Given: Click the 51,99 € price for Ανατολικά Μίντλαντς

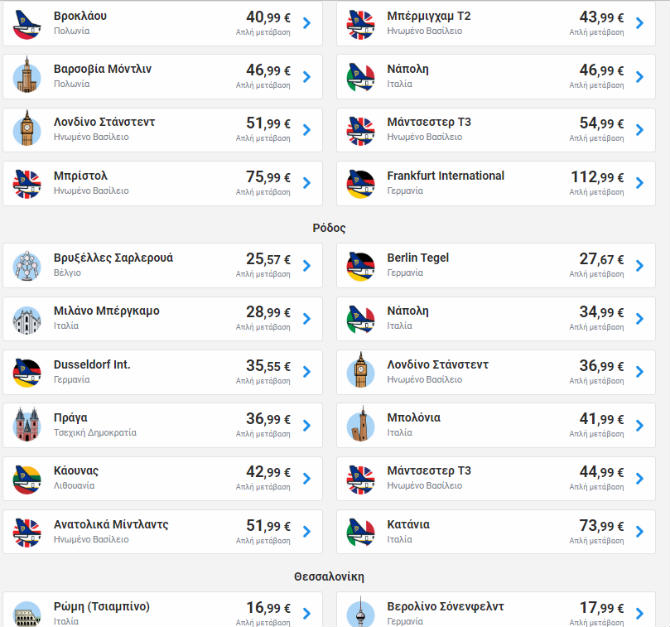Looking at the screenshot, I should tap(268, 526).
